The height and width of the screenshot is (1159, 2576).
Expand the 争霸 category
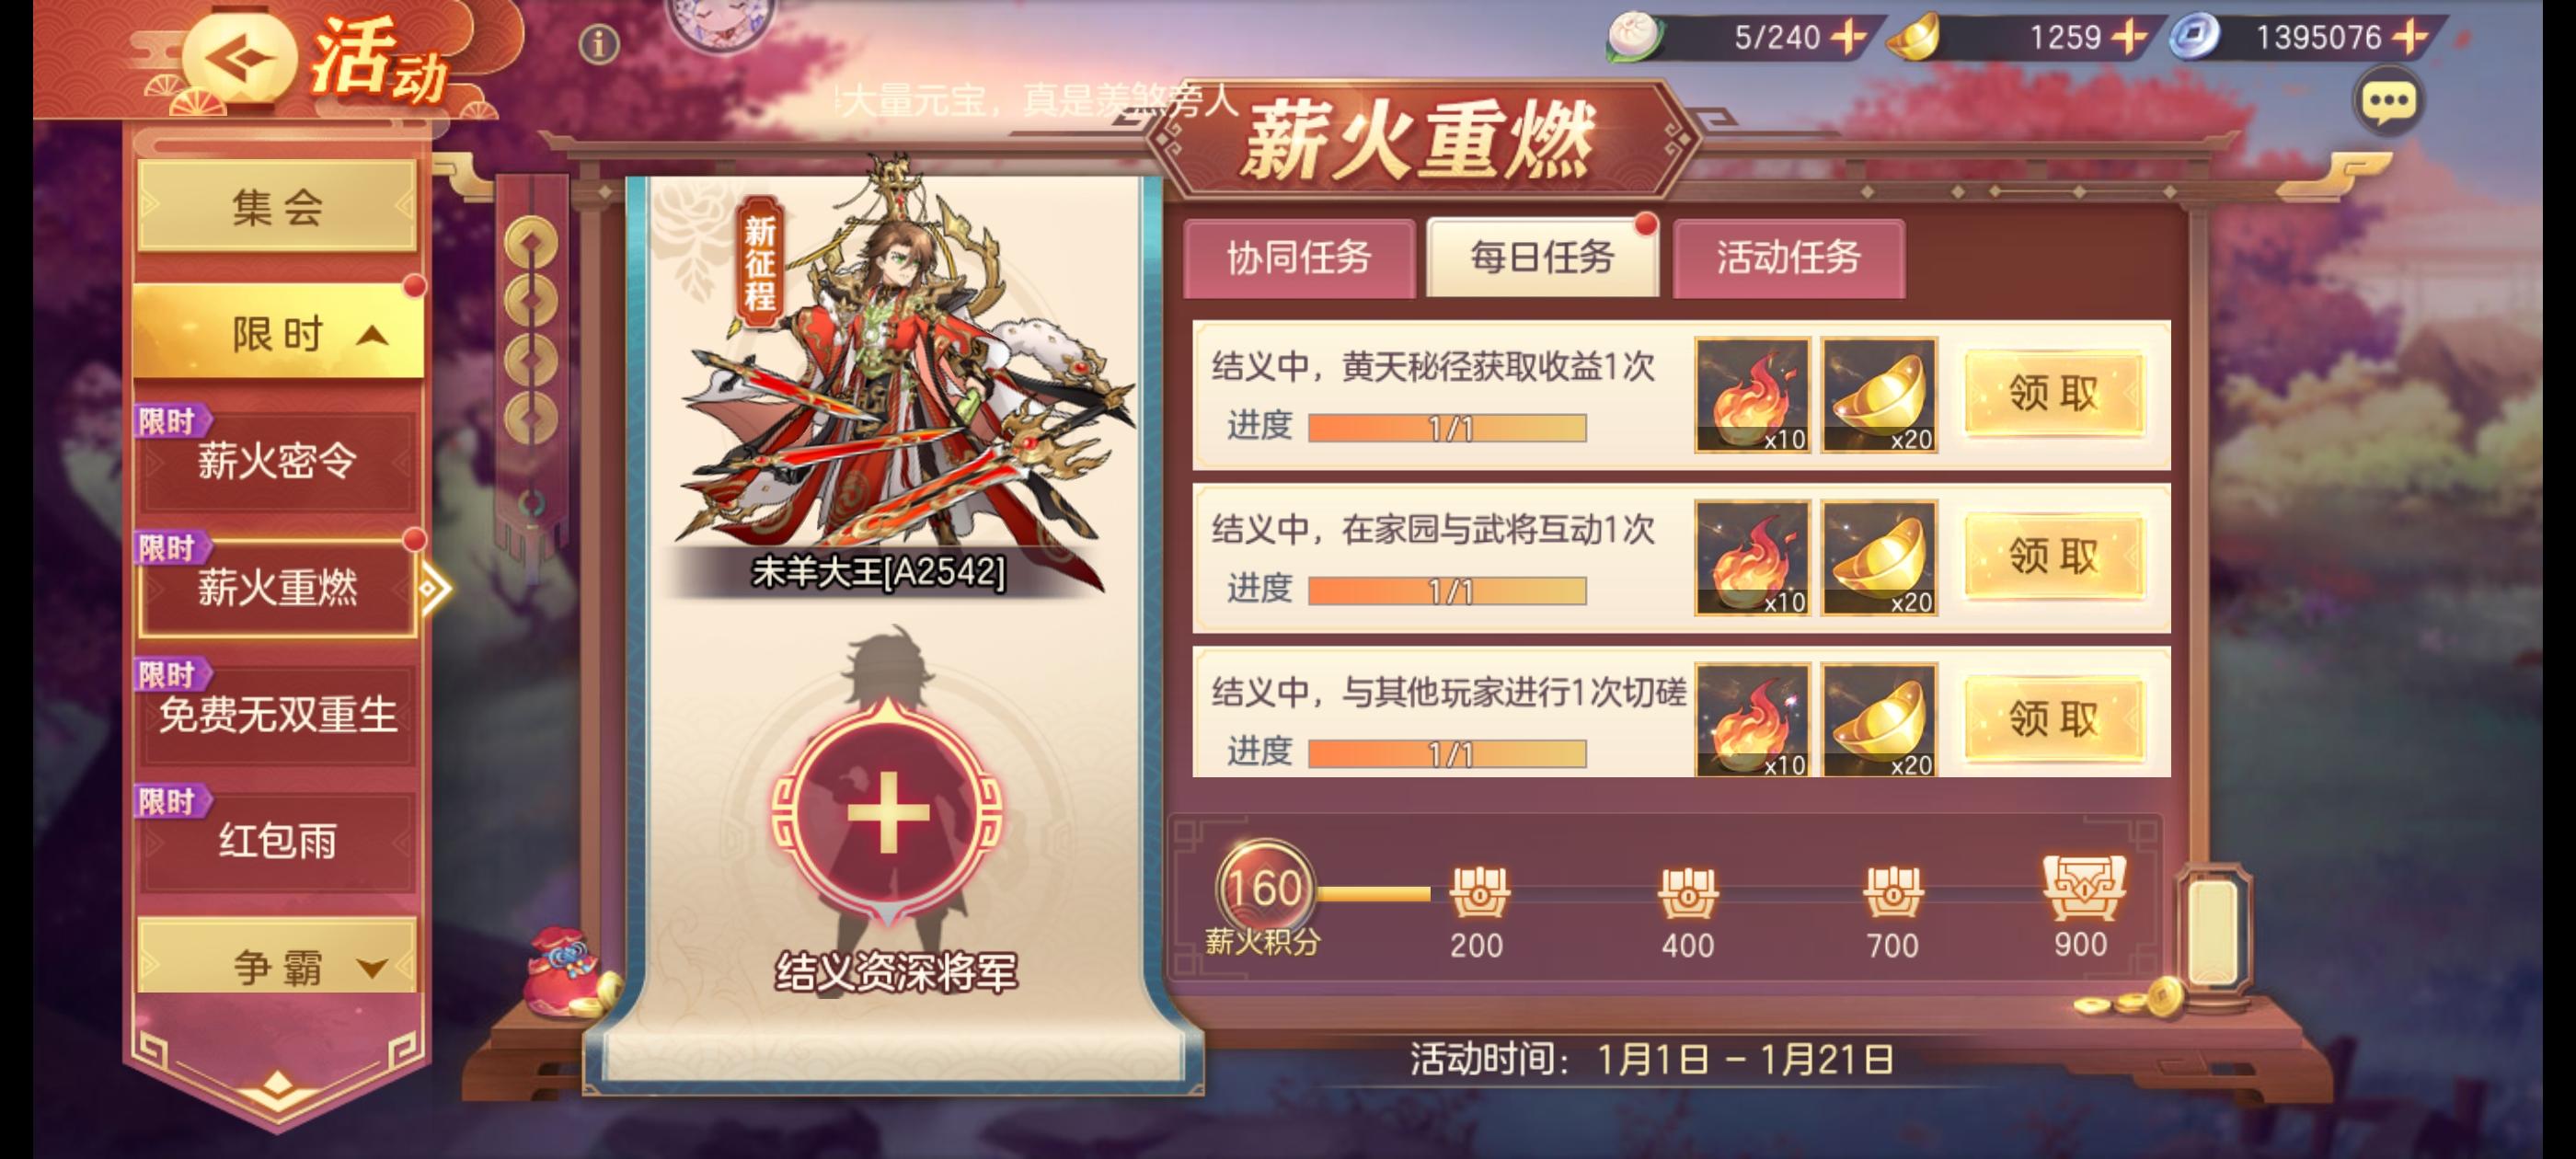pos(277,964)
